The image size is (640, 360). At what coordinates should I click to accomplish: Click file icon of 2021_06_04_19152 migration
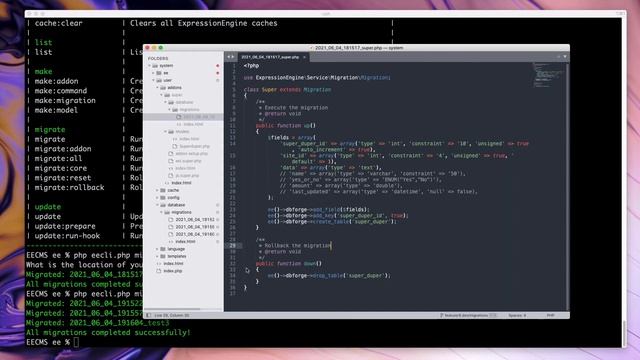[171, 220]
